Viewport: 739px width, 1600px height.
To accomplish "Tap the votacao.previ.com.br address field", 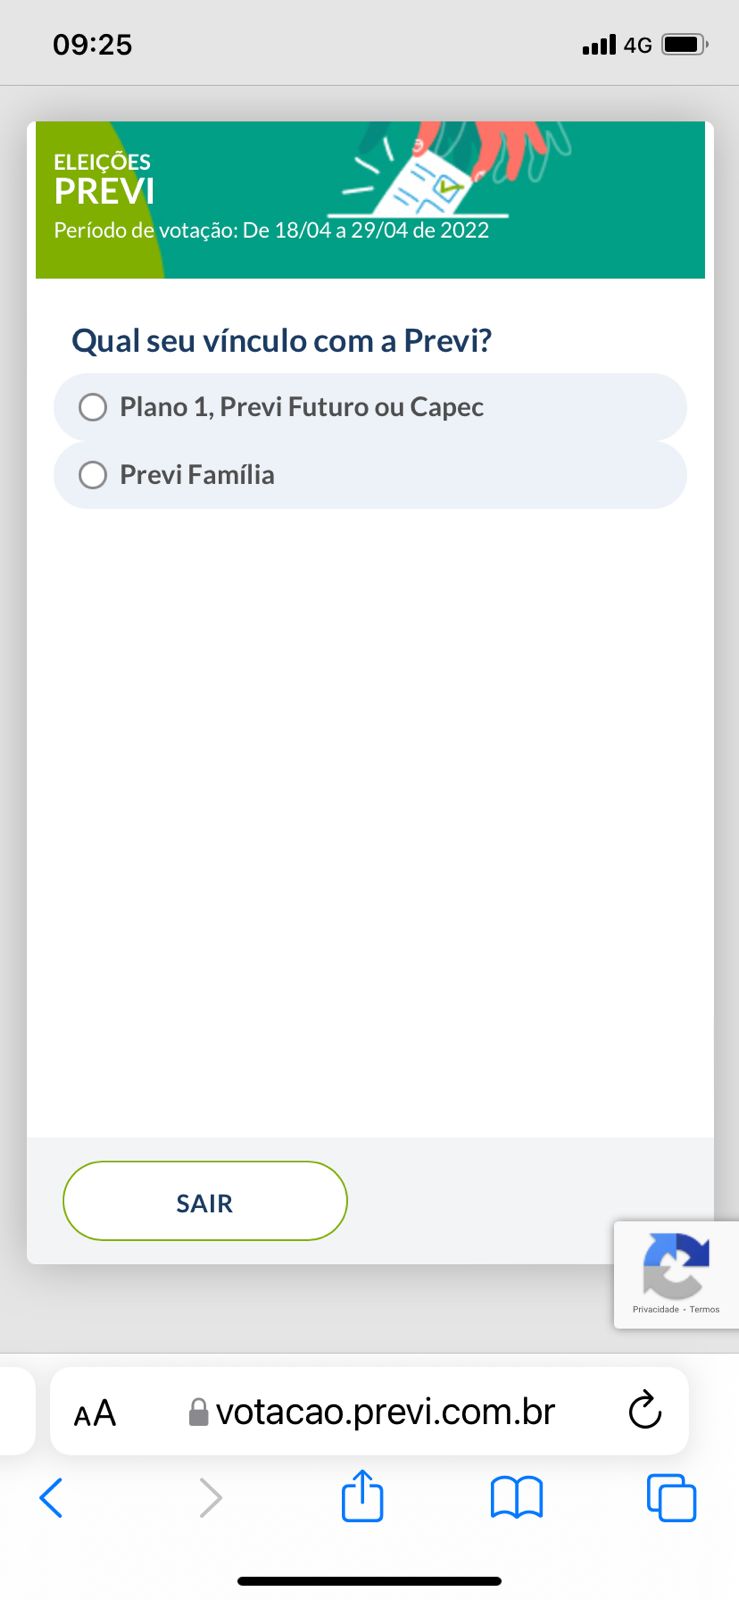I will 385,1412.
